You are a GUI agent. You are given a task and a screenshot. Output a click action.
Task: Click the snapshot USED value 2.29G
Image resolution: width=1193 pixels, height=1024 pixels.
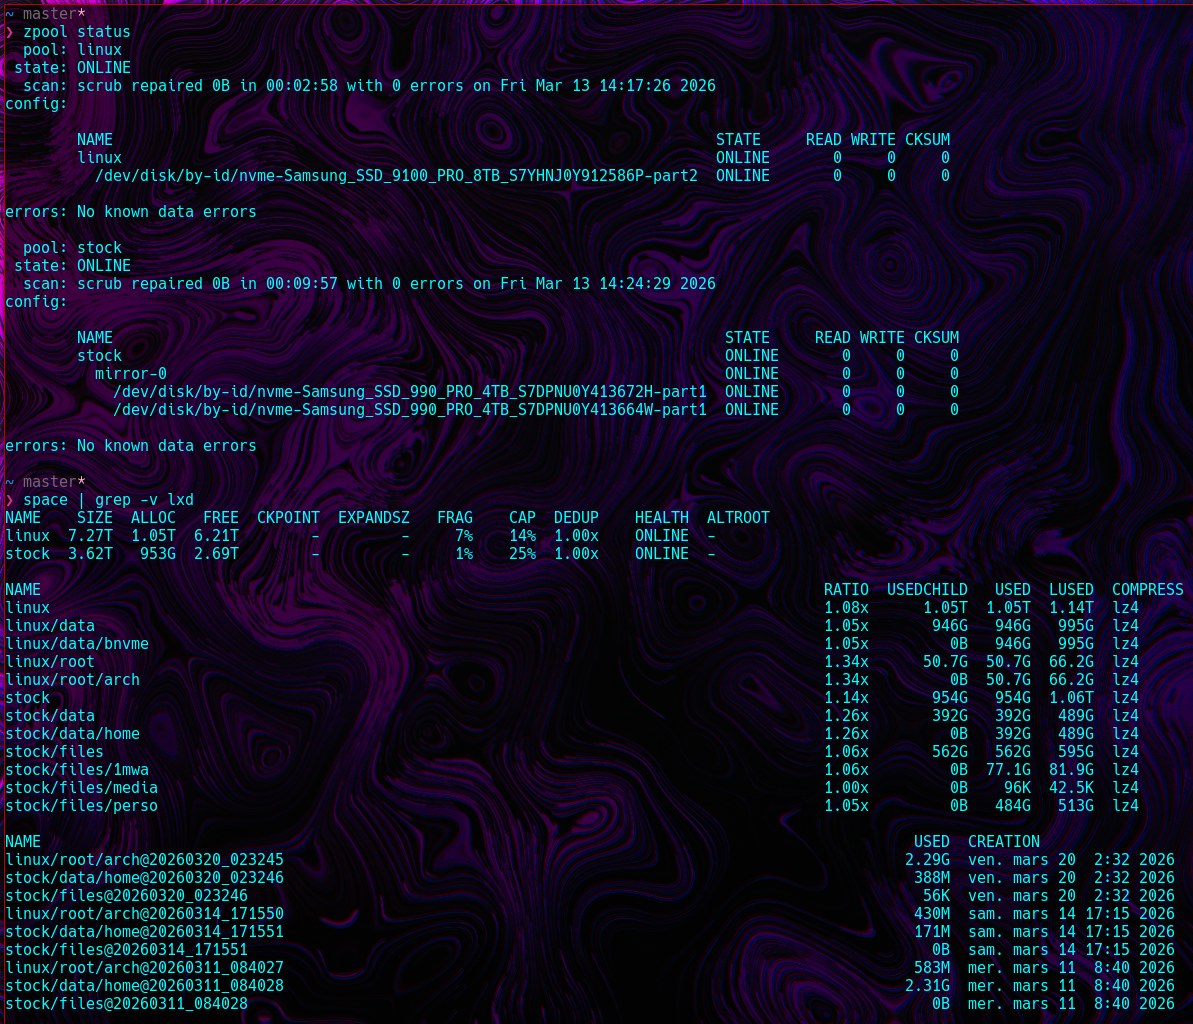[927, 860]
